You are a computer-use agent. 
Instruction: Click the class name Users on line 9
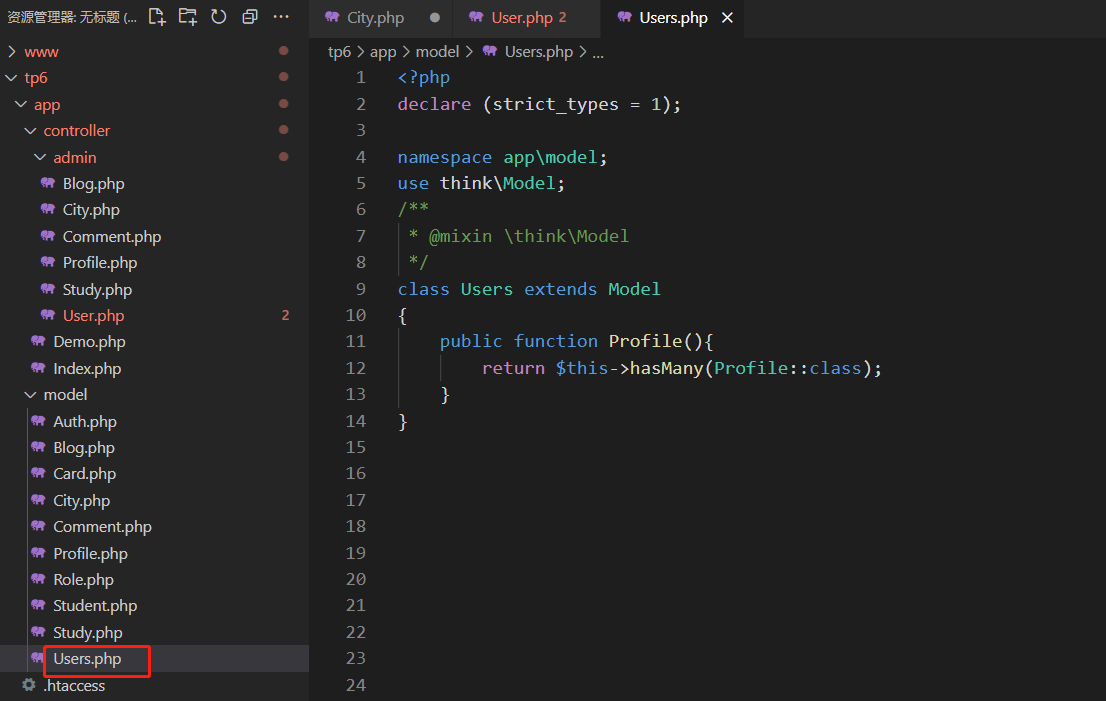(487, 289)
